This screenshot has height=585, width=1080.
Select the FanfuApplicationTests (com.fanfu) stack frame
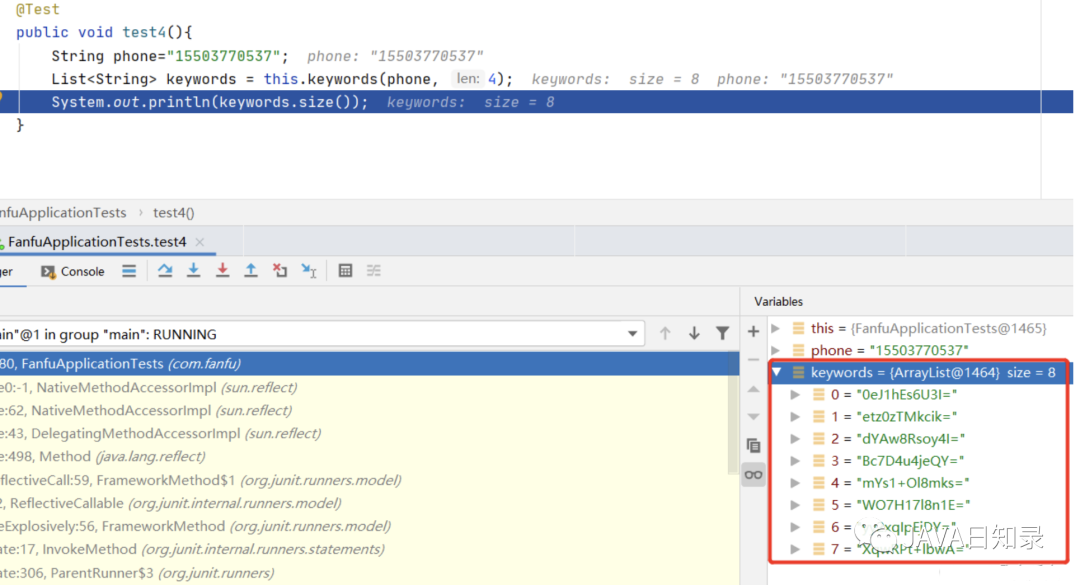click(368, 364)
